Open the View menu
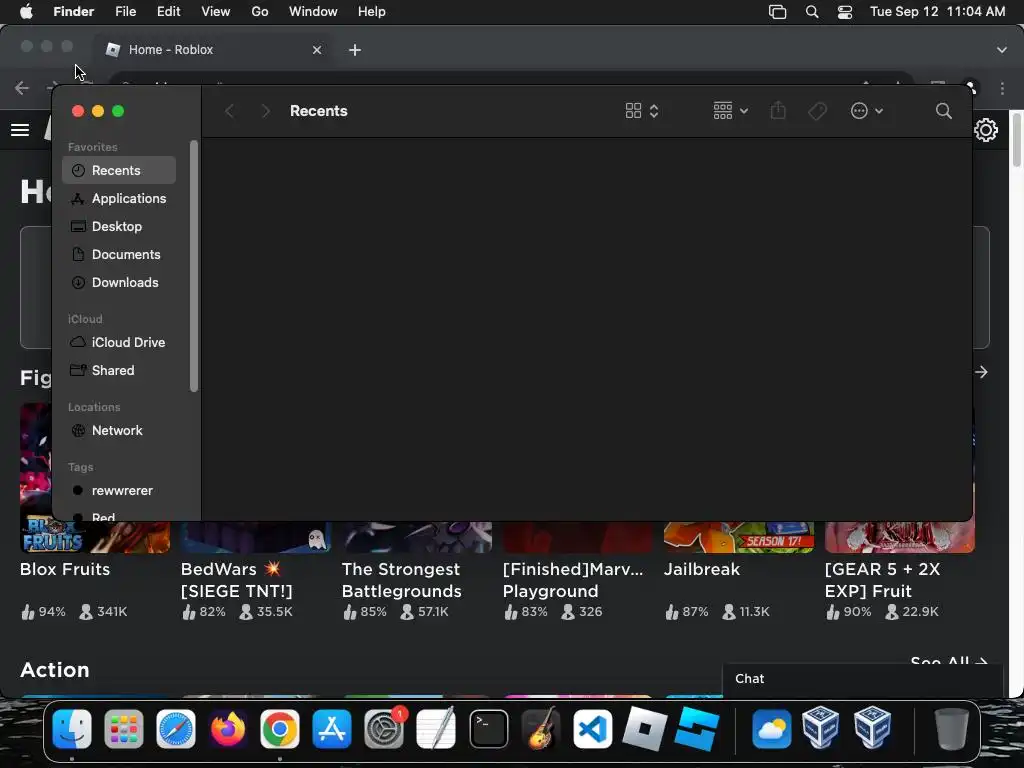Image resolution: width=1024 pixels, height=768 pixels. click(x=216, y=12)
